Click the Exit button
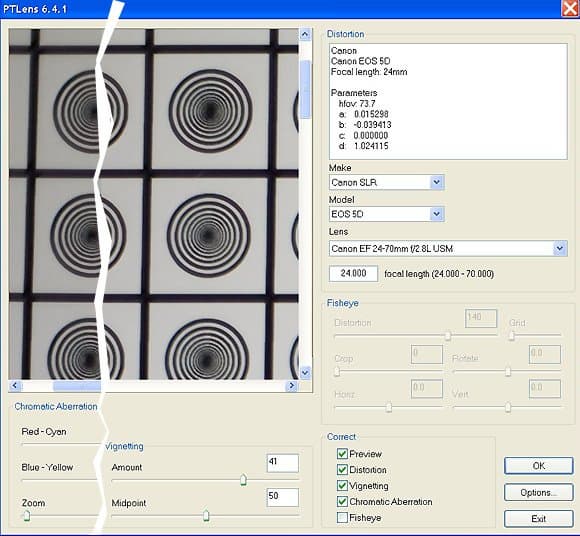Image resolution: width=580 pixels, height=536 pixels. (x=539, y=519)
